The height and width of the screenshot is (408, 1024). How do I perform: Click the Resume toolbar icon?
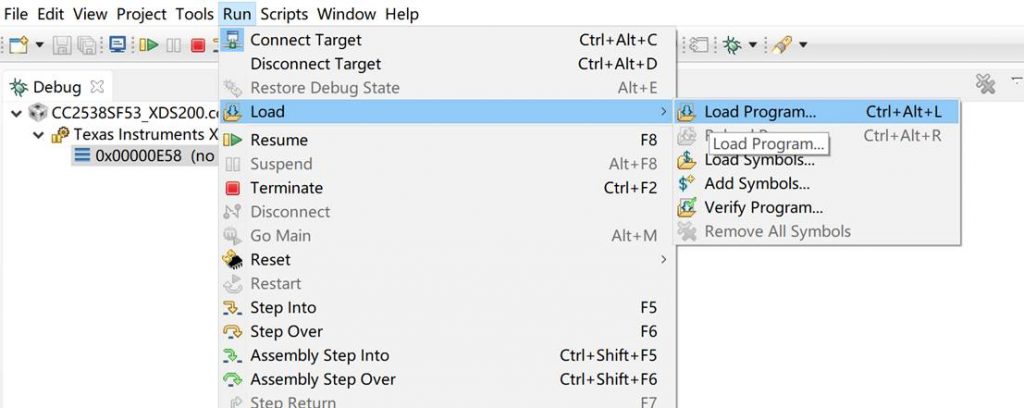149,45
